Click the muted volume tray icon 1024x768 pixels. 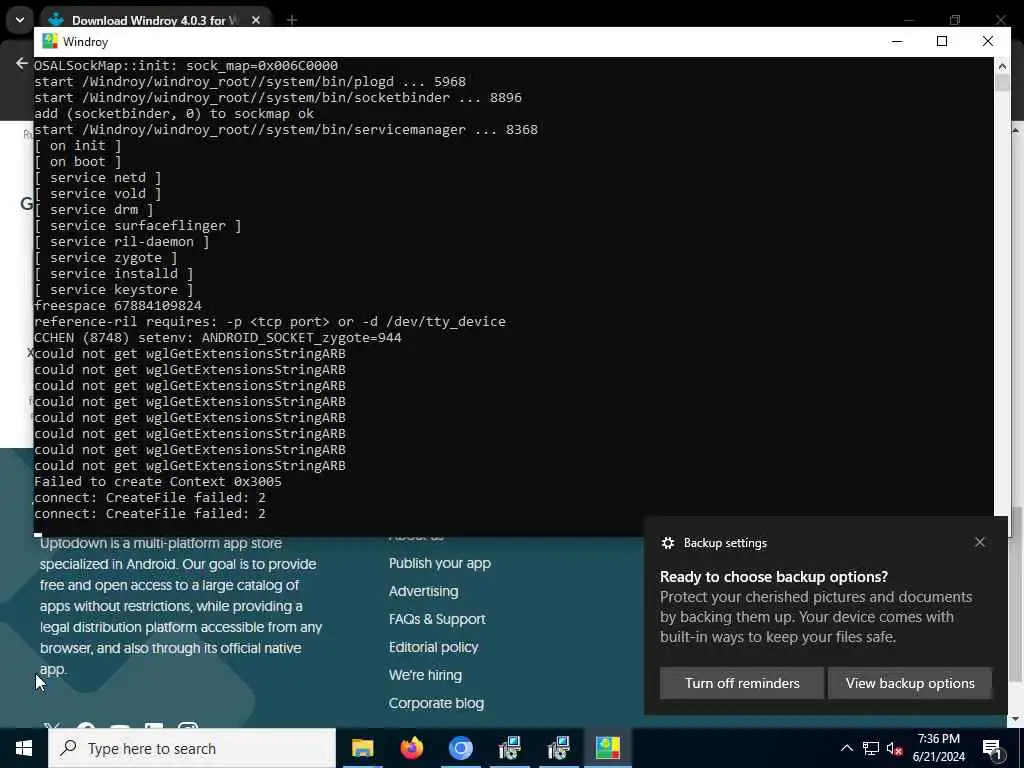tap(894, 748)
